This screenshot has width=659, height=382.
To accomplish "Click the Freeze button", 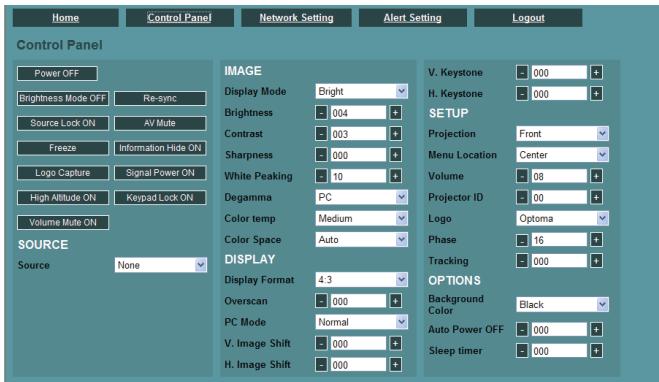I will (x=63, y=148).
